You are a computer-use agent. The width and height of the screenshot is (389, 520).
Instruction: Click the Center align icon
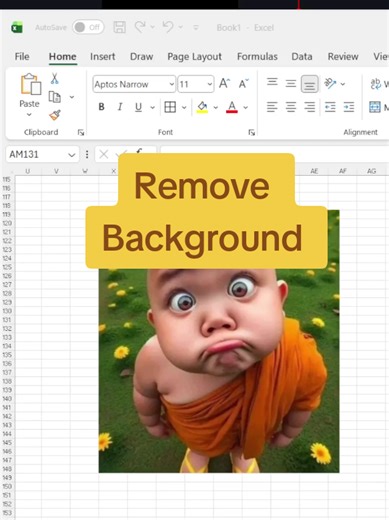pyautogui.click(x=291, y=107)
